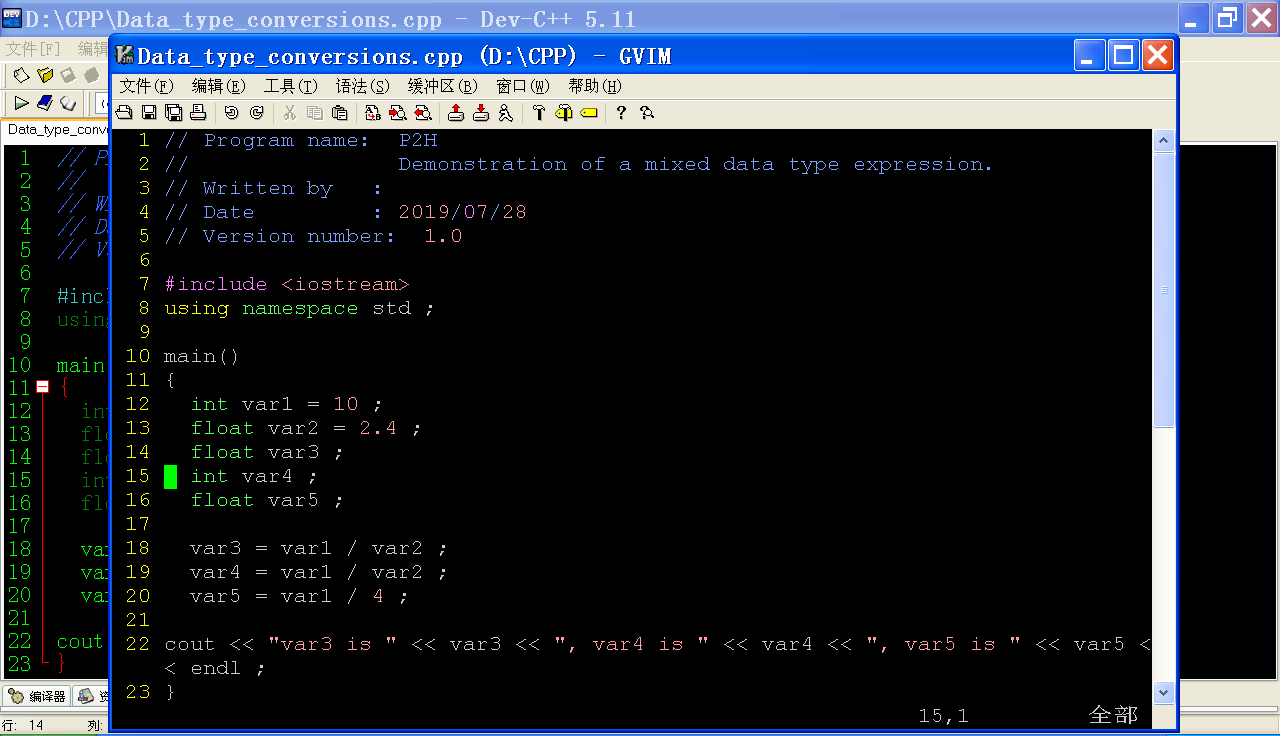Click the Find Next icon in GVIM toolbar

[x=398, y=113]
